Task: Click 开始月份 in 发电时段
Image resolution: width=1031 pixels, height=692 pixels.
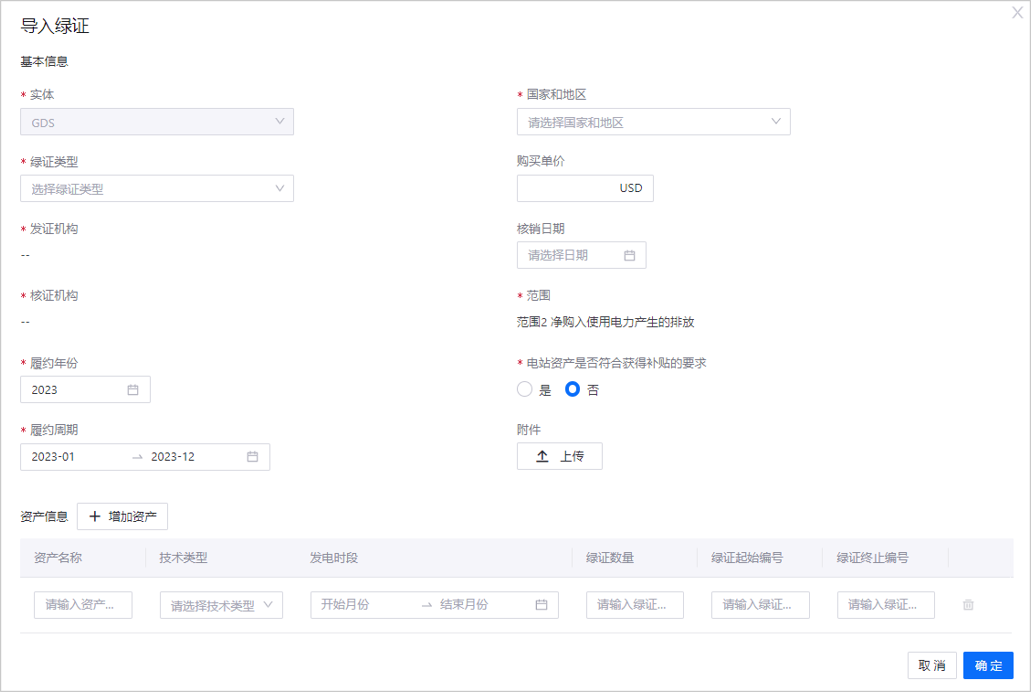Action: tap(345, 605)
